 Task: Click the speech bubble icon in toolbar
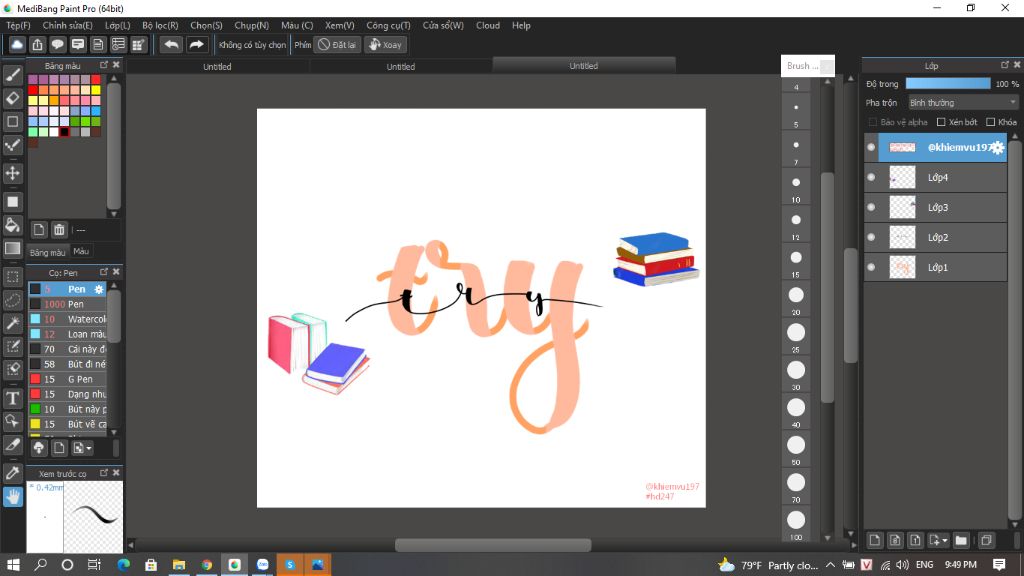pos(57,44)
